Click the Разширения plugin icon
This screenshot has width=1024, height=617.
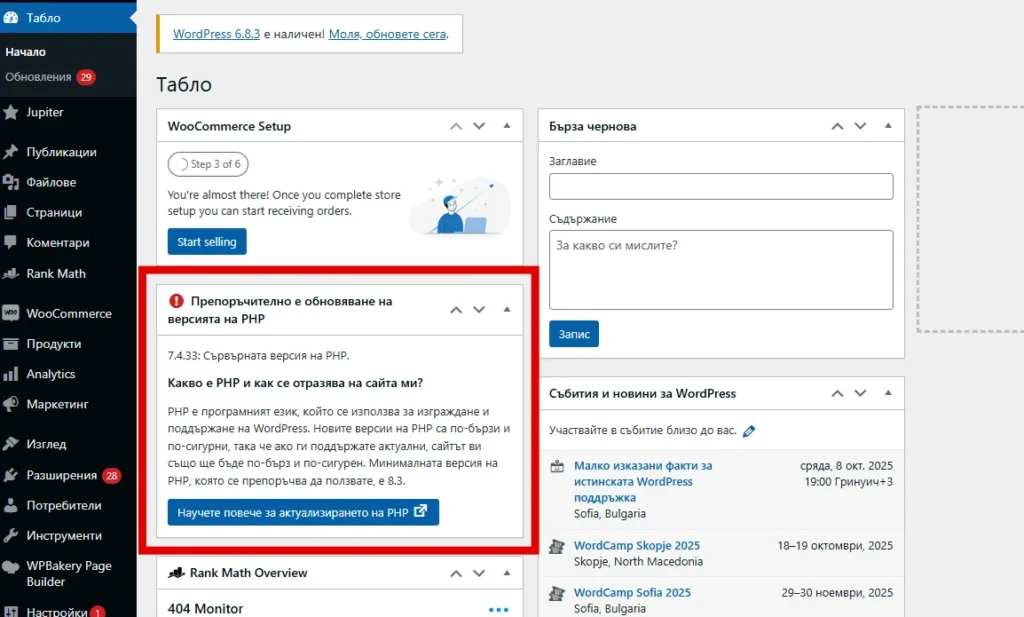pos(10,475)
